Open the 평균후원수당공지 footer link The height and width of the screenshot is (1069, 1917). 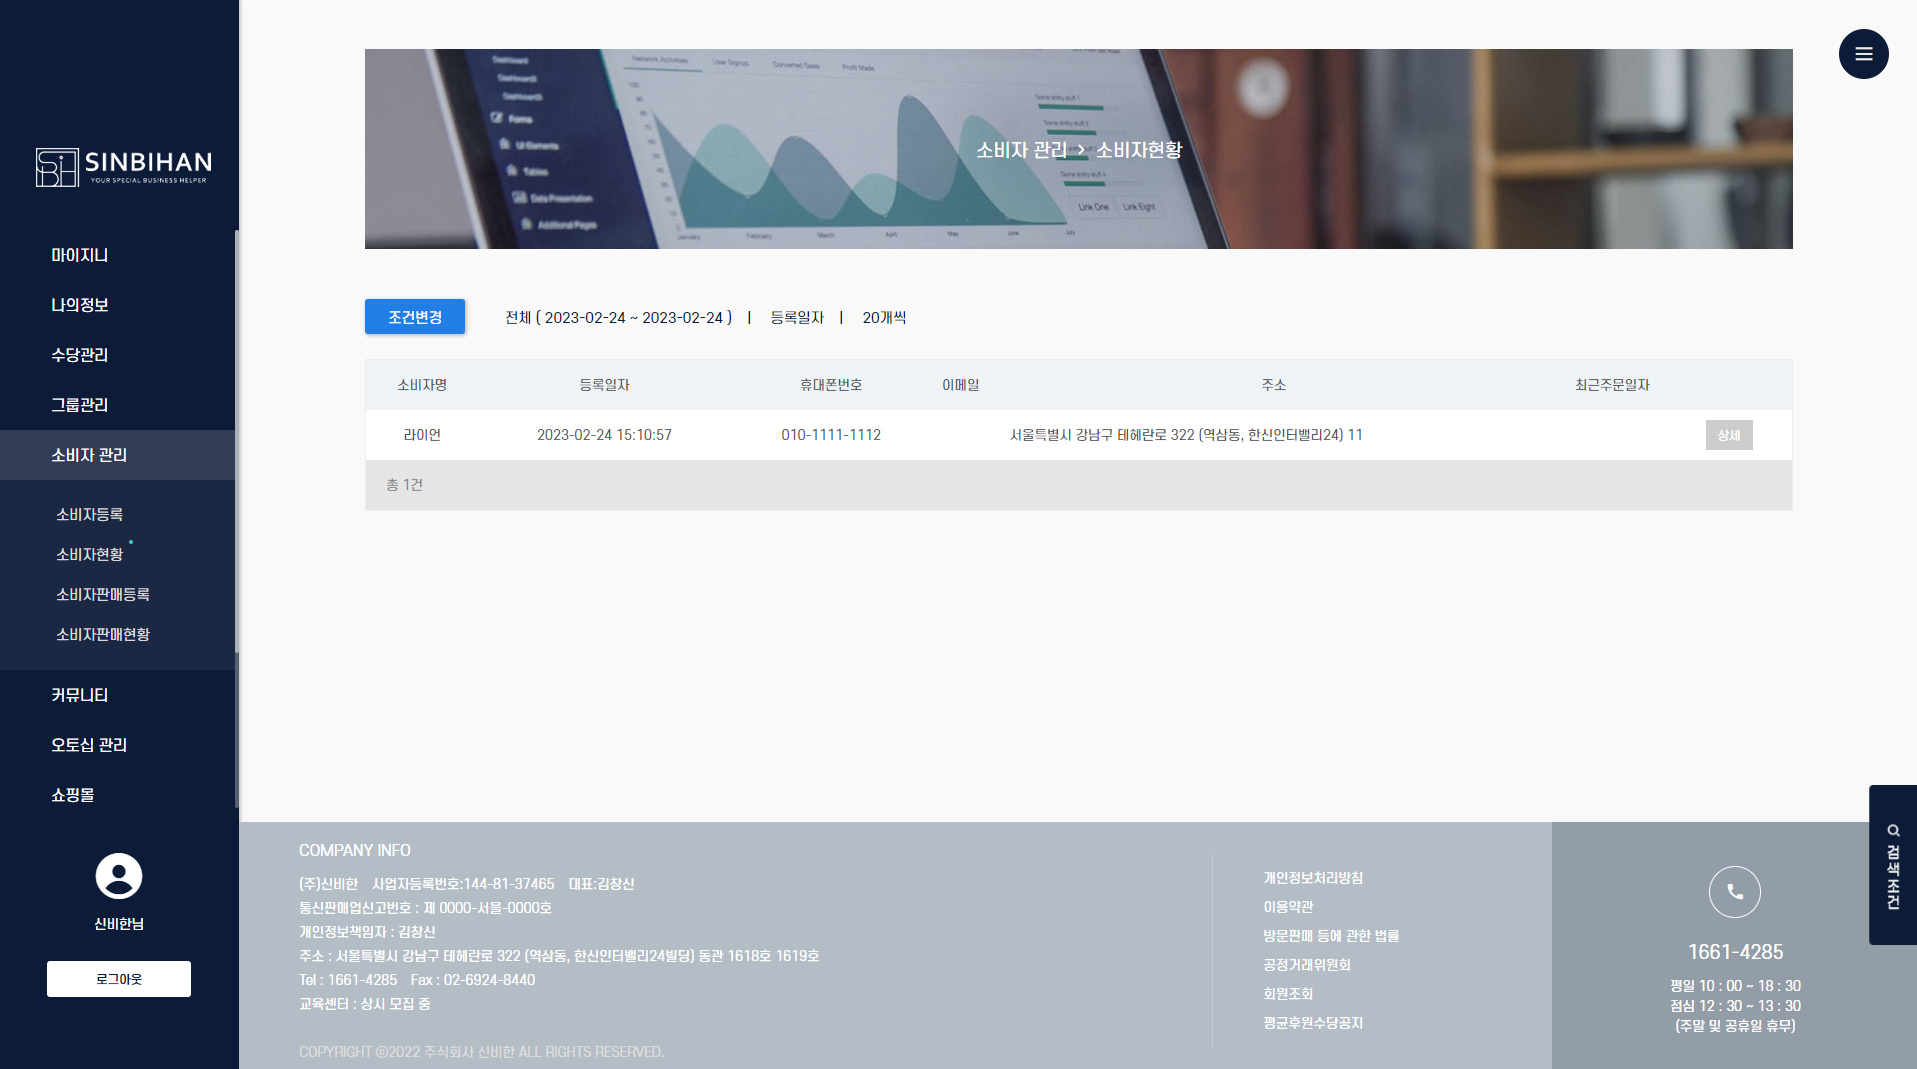click(x=1313, y=1023)
